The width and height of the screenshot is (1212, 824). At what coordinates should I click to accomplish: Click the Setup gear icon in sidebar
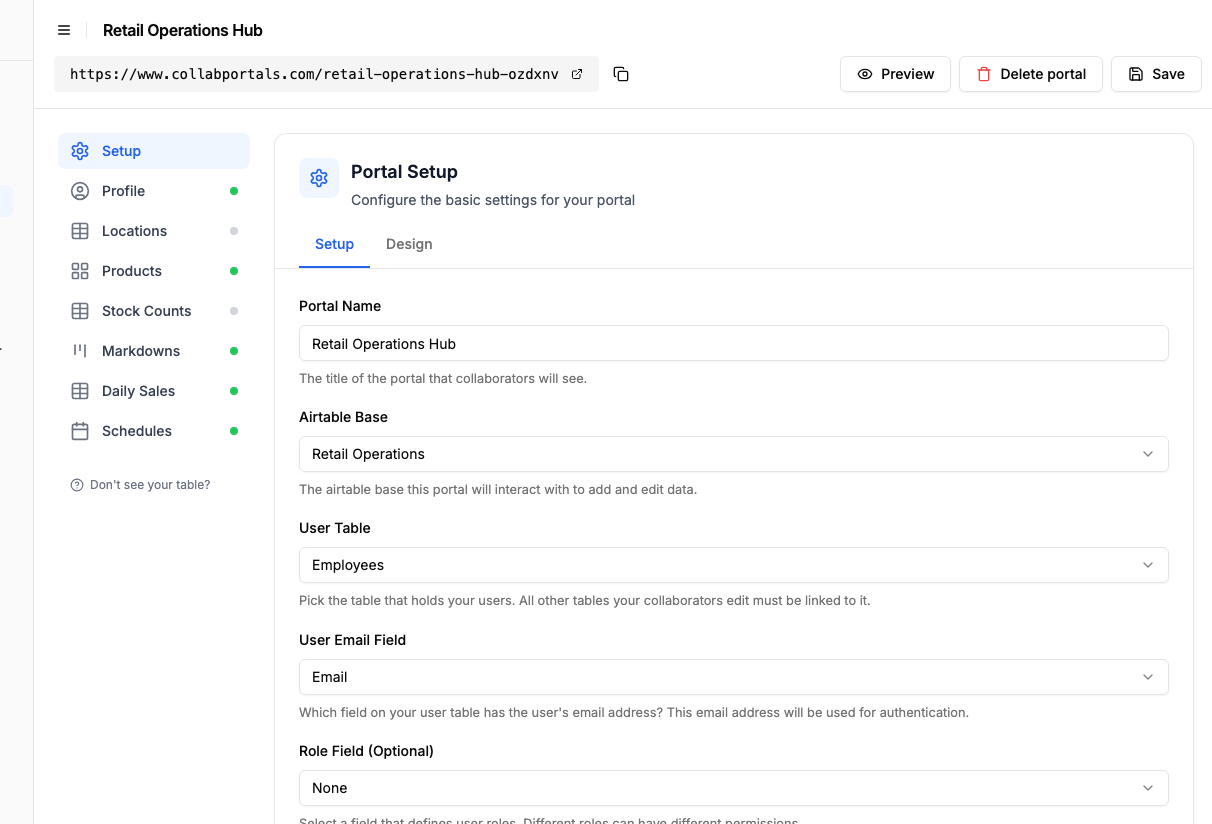[x=80, y=151]
